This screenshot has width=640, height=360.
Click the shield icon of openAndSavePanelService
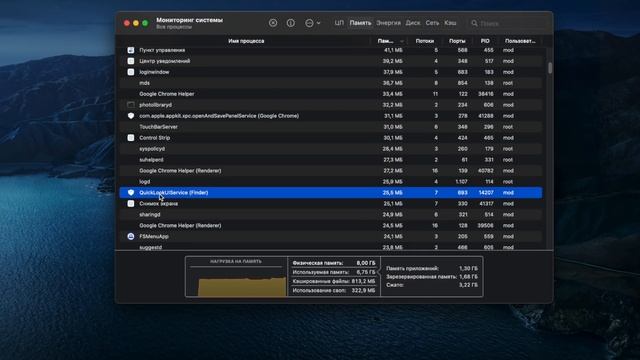coord(131,116)
